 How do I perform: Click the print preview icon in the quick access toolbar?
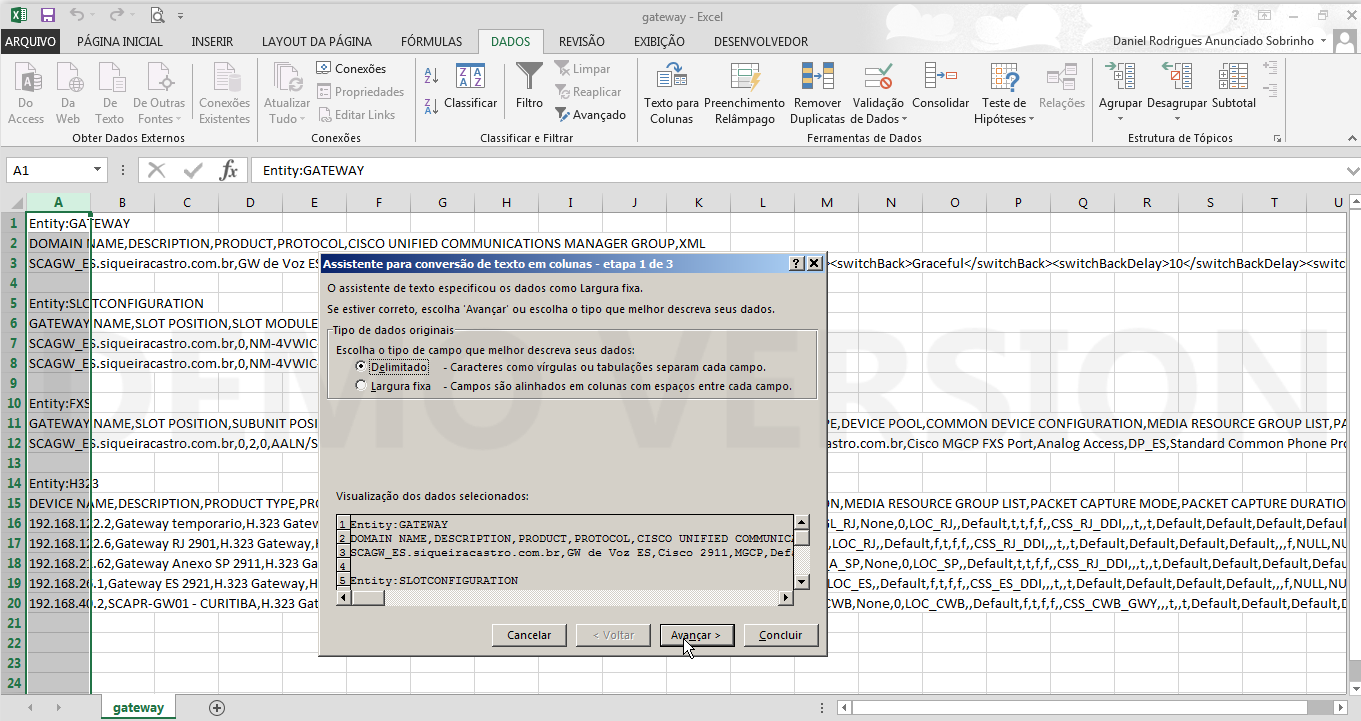tap(156, 15)
